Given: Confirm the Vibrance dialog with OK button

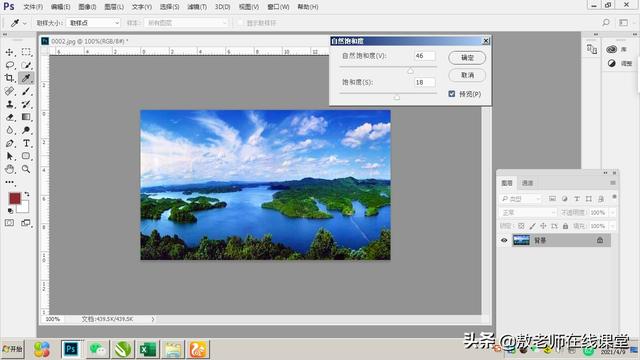Looking at the screenshot, I should (x=467, y=58).
